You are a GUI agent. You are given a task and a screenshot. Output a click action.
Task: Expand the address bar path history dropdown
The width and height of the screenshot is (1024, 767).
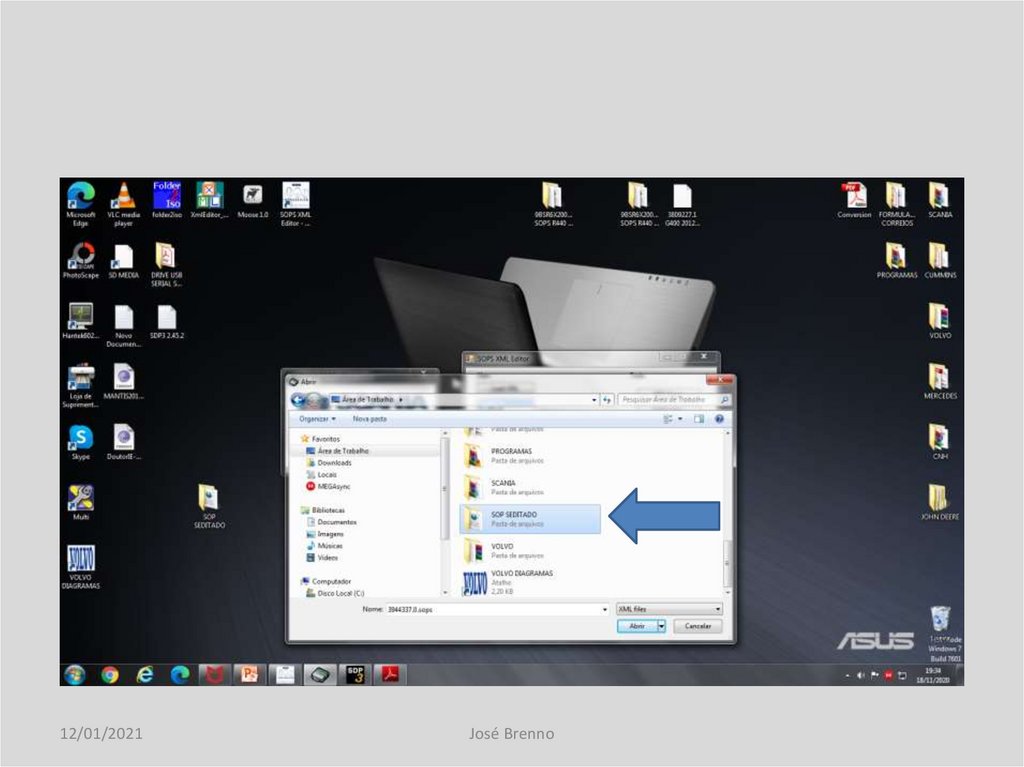pyautogui.click(x=594, y=399)
